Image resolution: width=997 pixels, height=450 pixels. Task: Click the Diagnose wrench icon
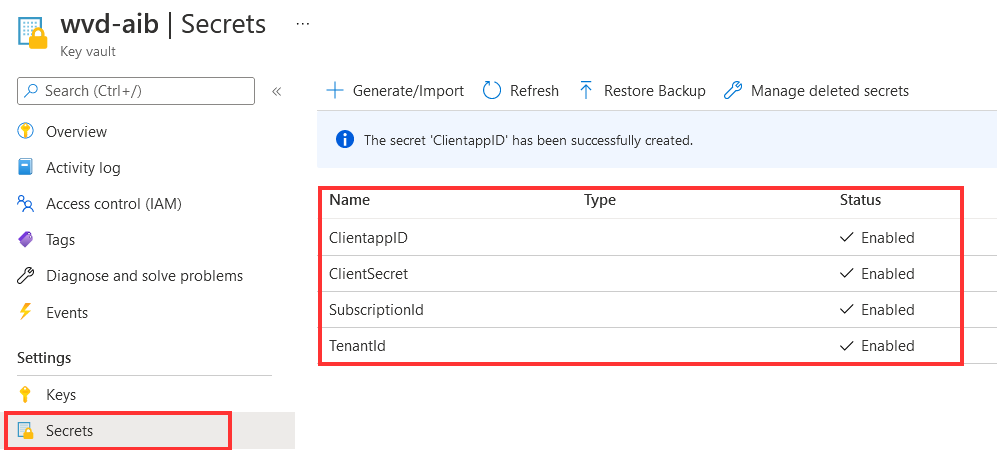point(26,276)
